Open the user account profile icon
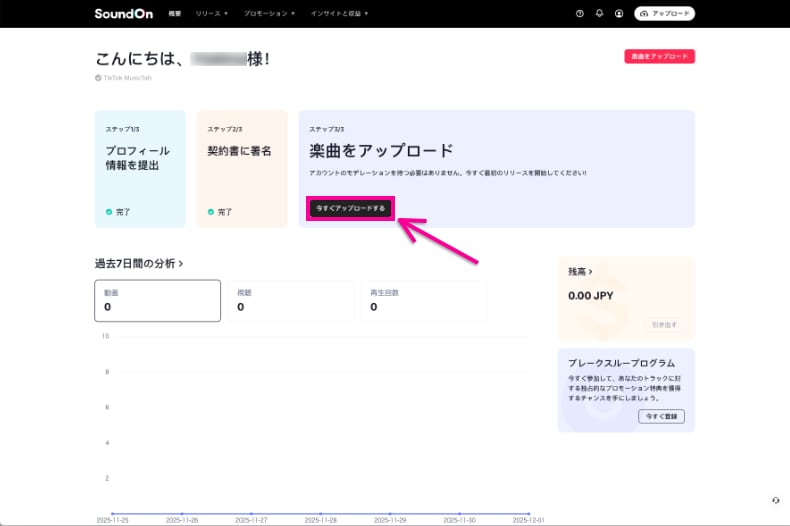 point(619,14)
